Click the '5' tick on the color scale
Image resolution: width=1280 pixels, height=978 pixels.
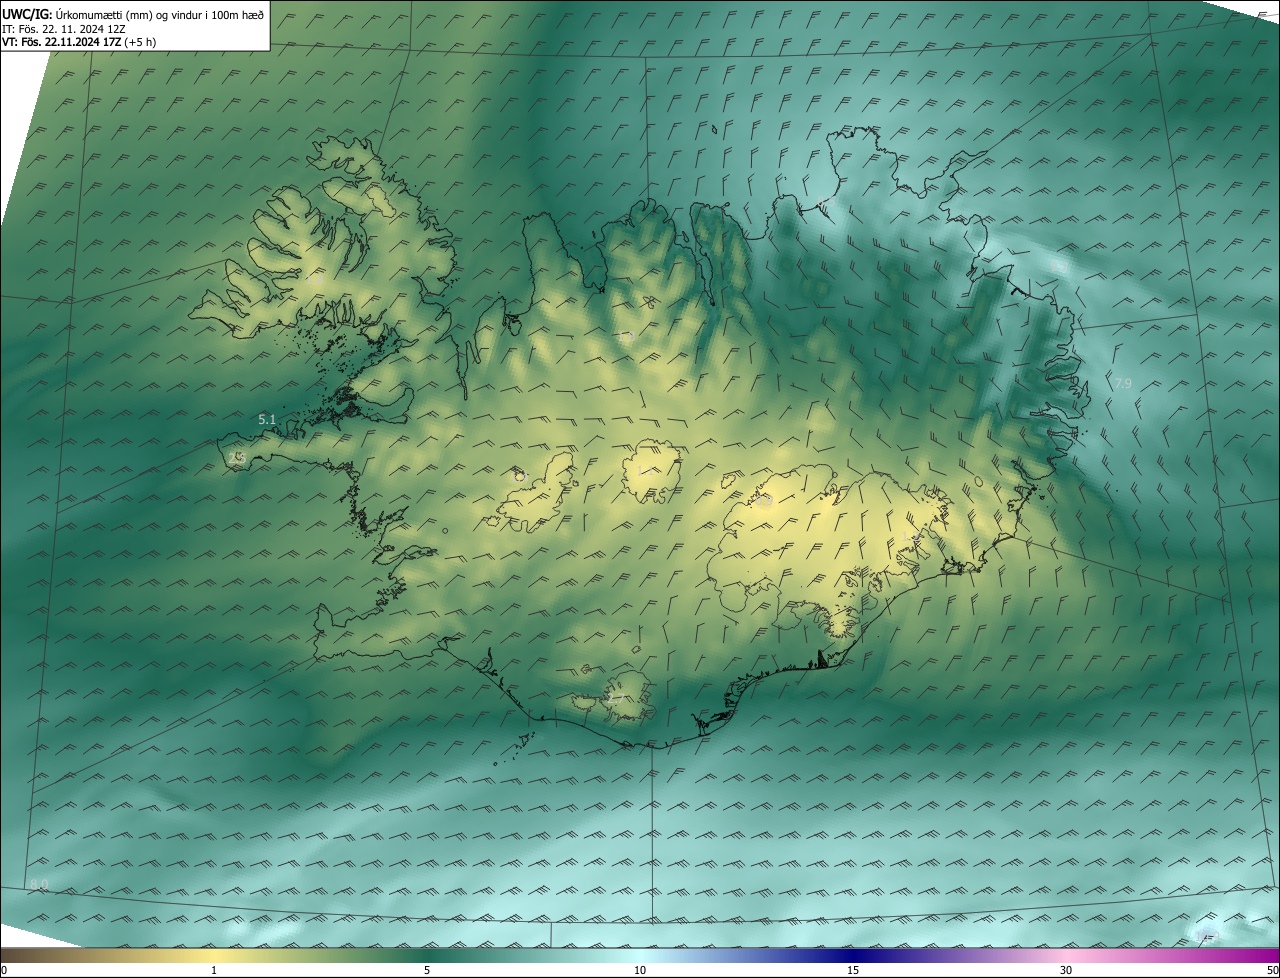[427, 970]
